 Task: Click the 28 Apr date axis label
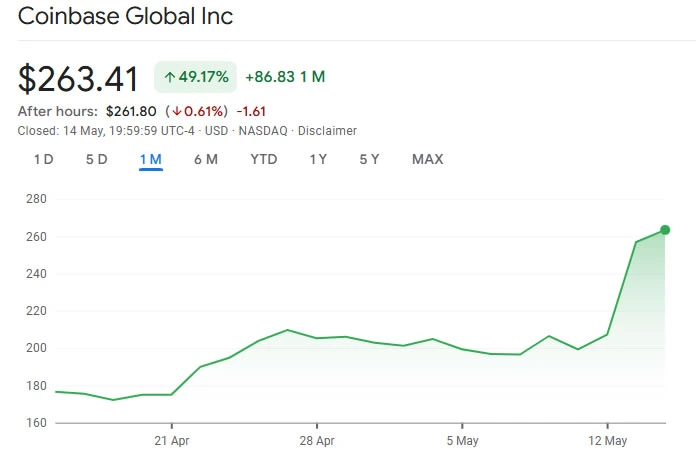tap(316, 440)
